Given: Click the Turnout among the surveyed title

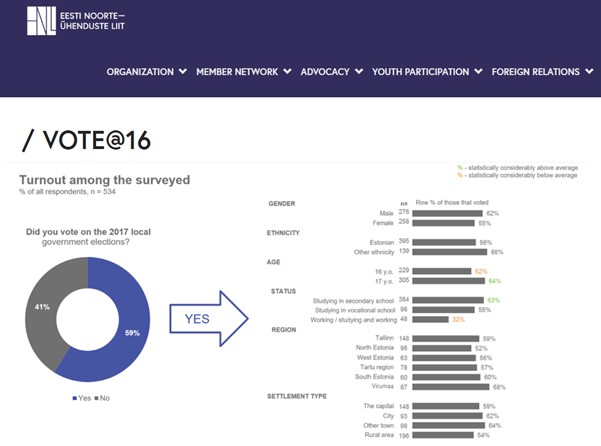Looking at the screenshot, I should coord(104,180).
